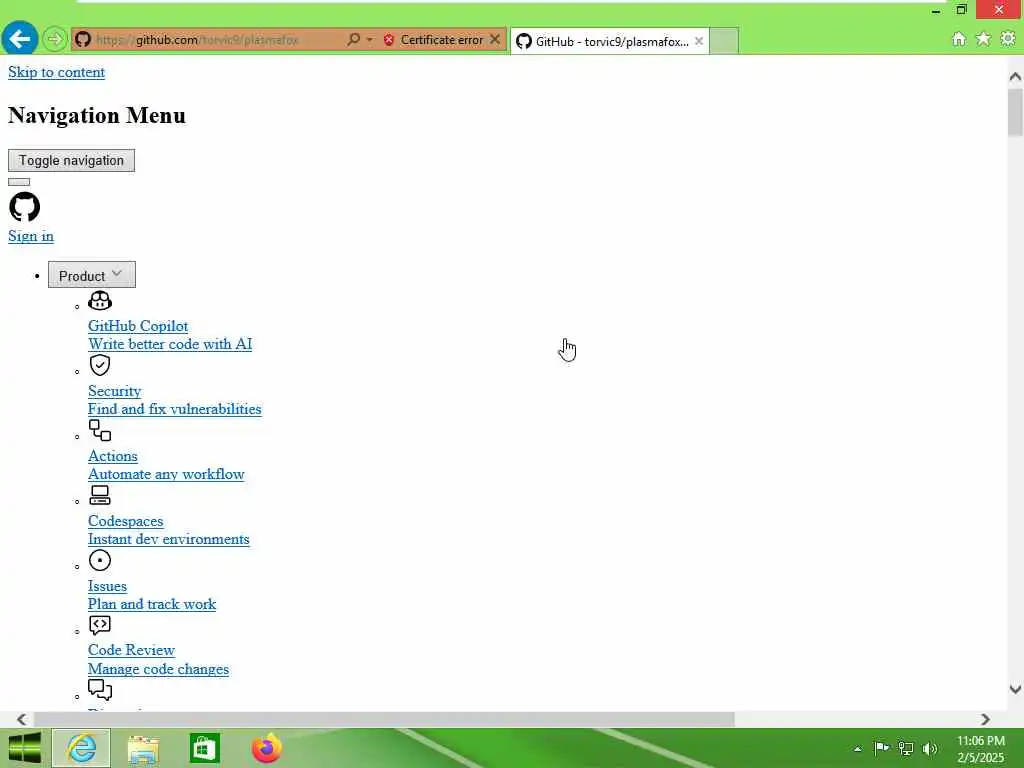The height and width of the screenshot is (768, 1024).
Task: Open File Explorer from the taskbar
Action: (143, 749)
